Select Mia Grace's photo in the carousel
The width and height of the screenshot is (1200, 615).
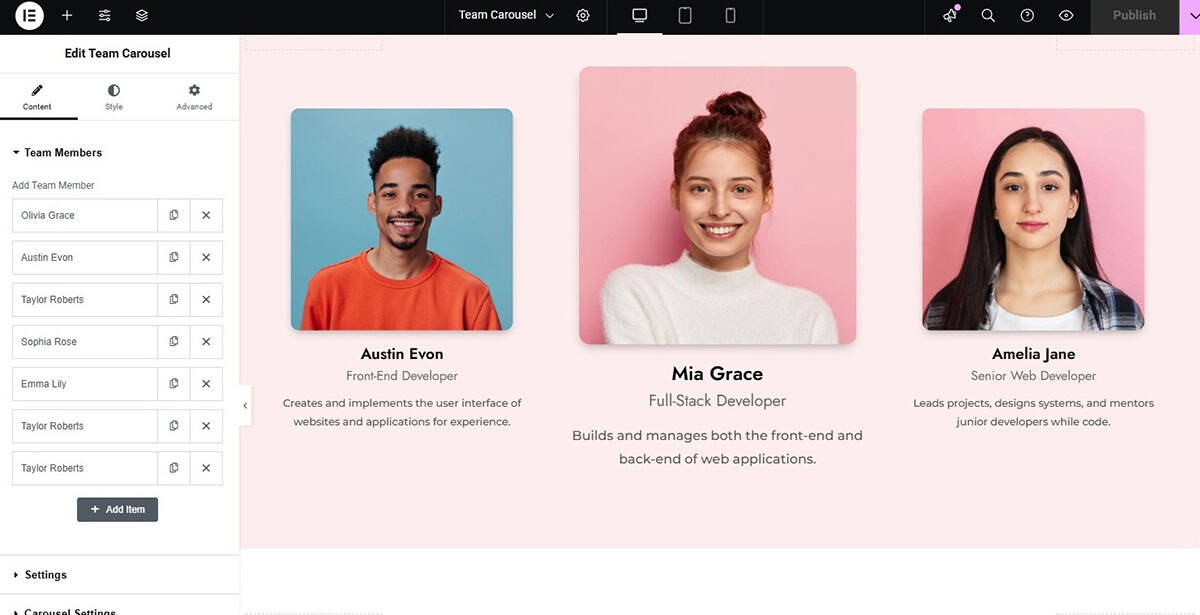pos(717,206)
